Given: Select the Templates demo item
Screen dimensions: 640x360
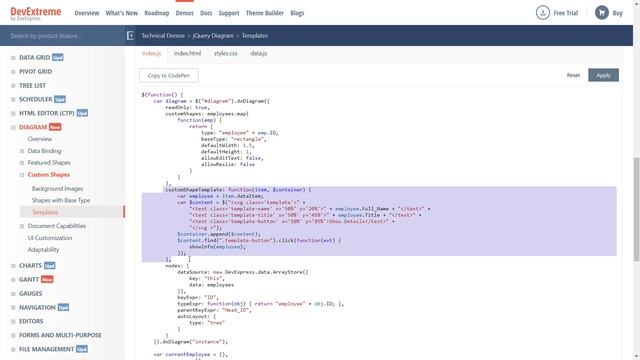Looking at the screenshot, I should 72,212.
